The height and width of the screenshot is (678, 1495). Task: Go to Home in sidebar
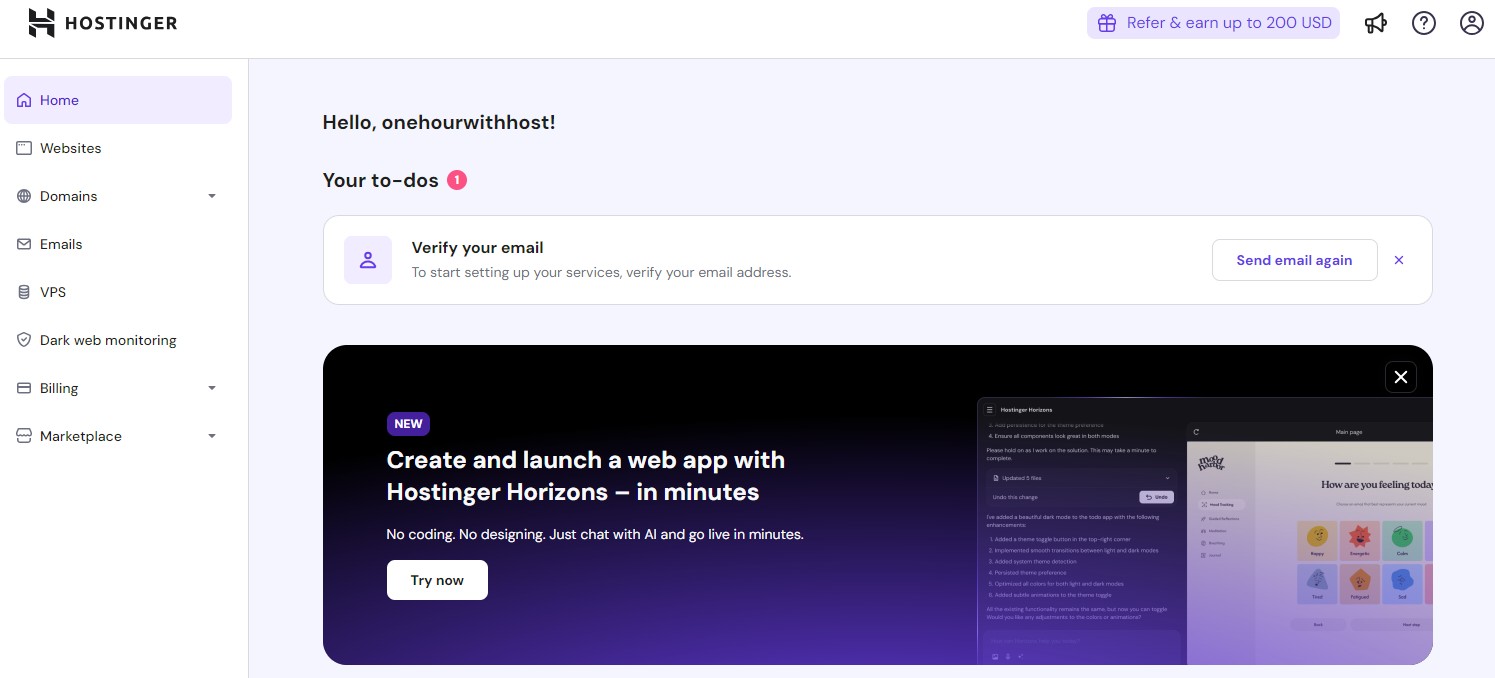click(118, 100)
